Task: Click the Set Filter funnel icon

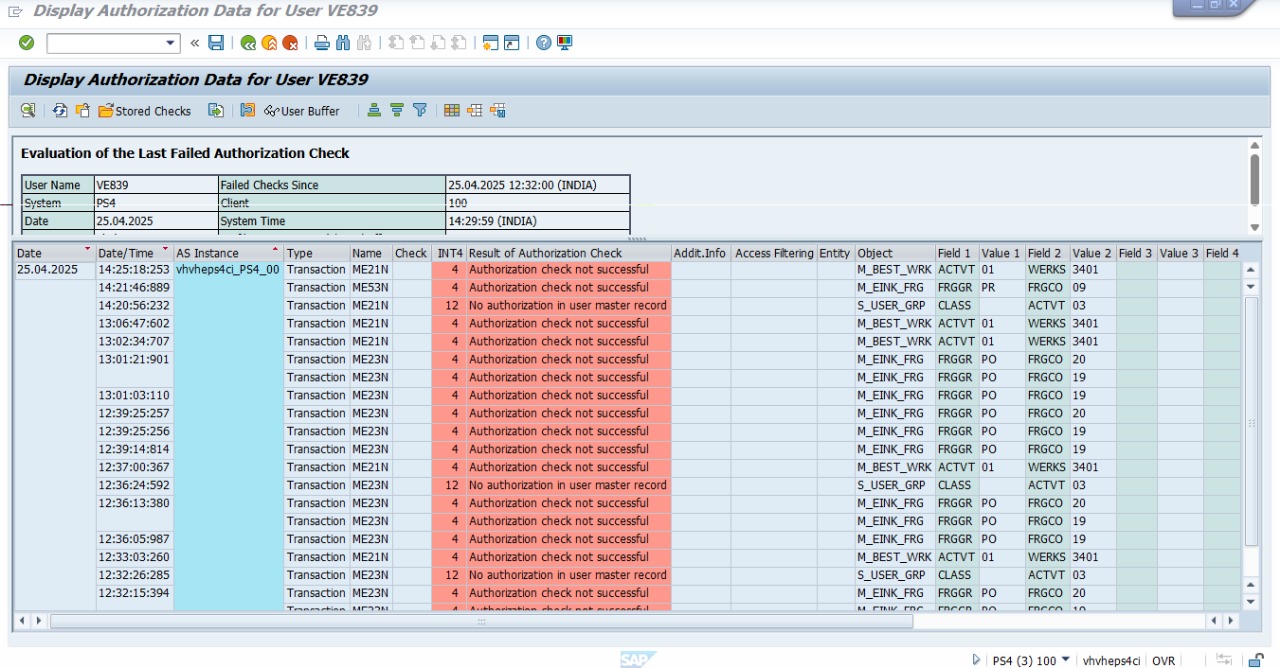Action: (420, 110)
